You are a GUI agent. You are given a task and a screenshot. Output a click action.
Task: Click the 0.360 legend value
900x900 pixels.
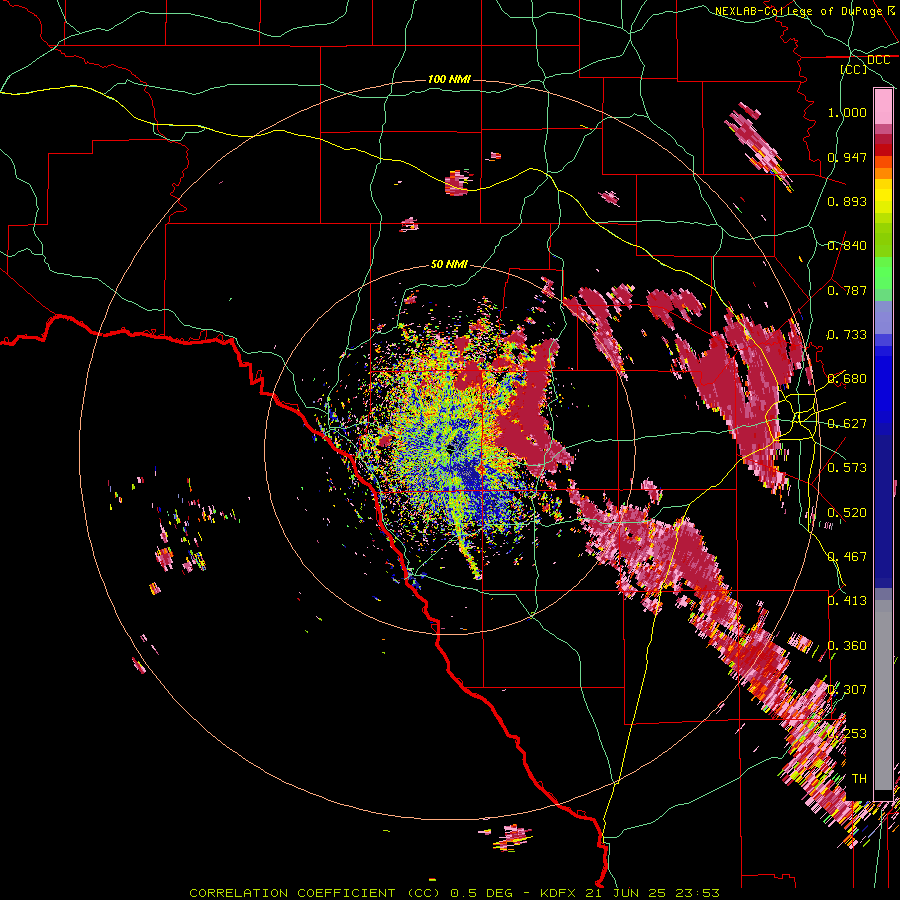click(847, 646)
